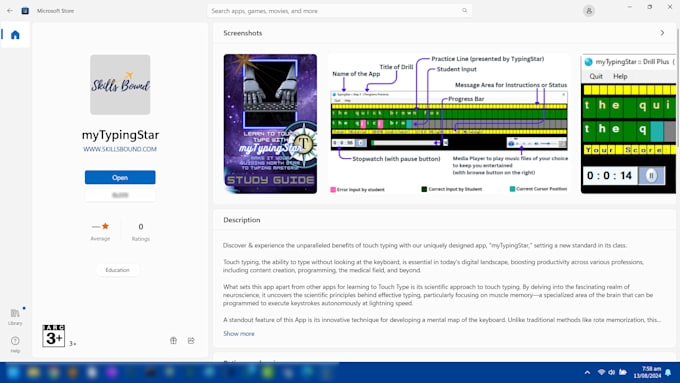Screen dimensions: 680x383
Task: Click the myTypingStar app title
Action: click(x=121, y=135)
